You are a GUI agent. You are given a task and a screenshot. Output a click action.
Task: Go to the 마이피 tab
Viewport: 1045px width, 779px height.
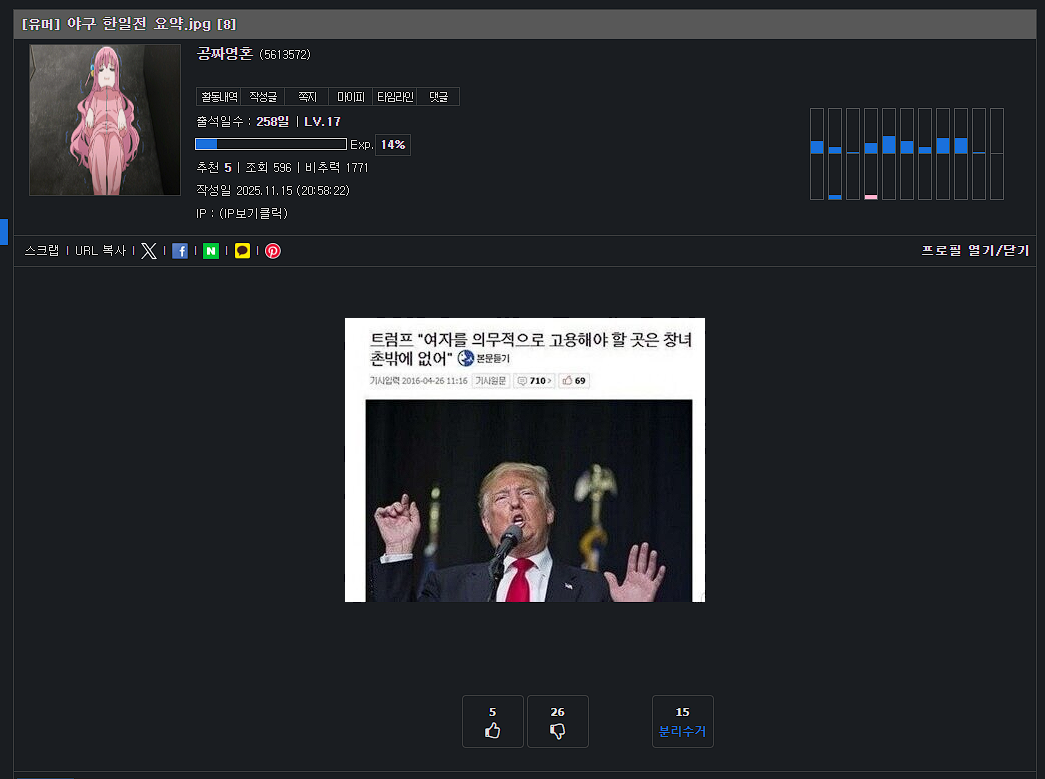click(x=351, y=97)
